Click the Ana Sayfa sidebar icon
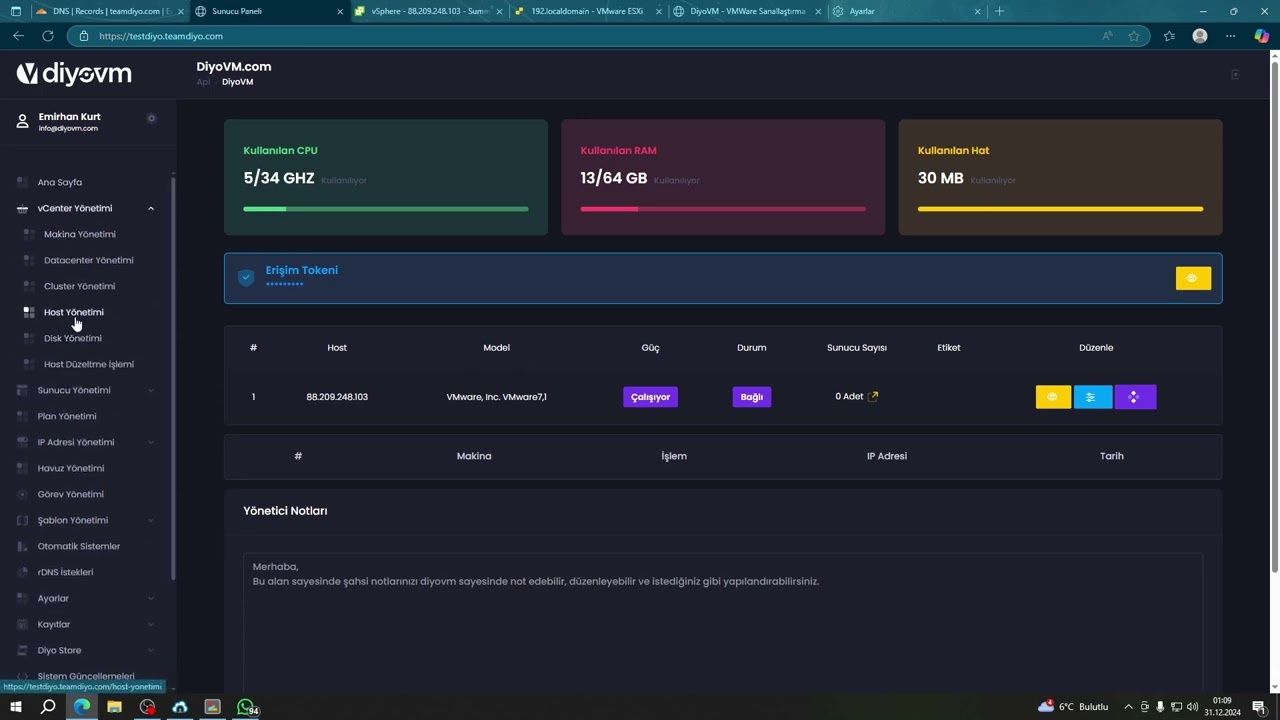The width and height of the screenshot is (1280, 720). 22,182
